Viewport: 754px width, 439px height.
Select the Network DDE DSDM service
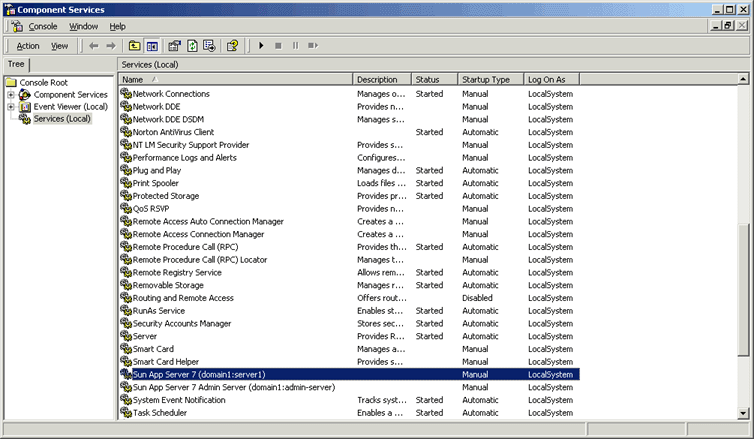[x=168, y=119]
